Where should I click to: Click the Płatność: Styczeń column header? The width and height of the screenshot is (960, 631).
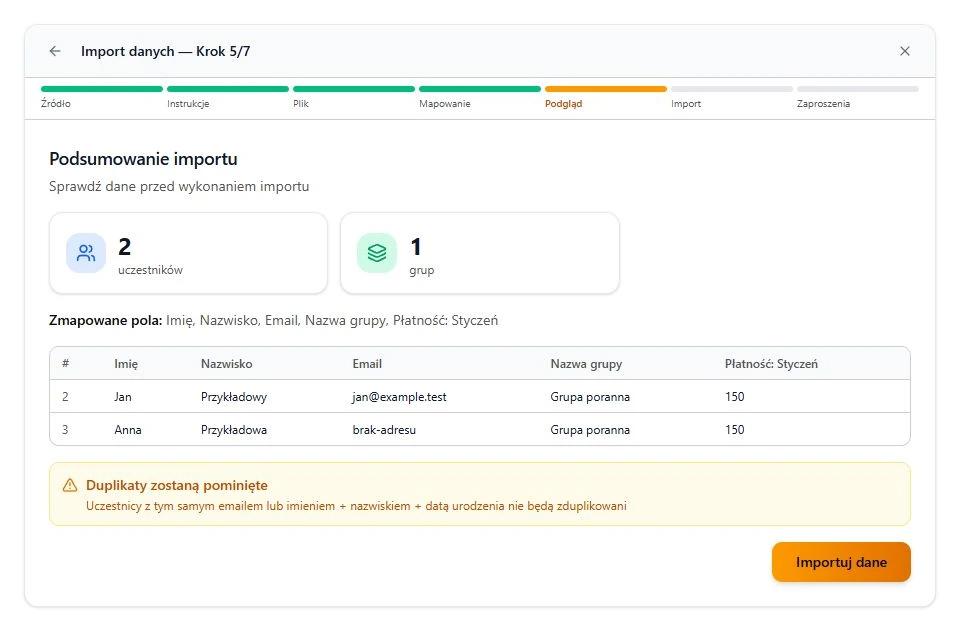(x=771, y=364)
